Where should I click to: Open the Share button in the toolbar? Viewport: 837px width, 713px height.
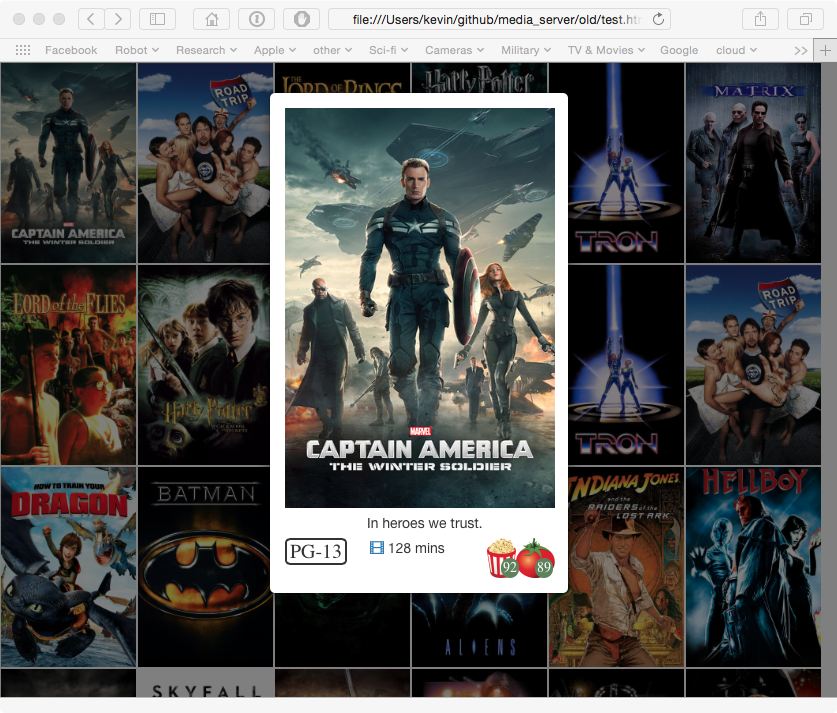click(760, 19)
